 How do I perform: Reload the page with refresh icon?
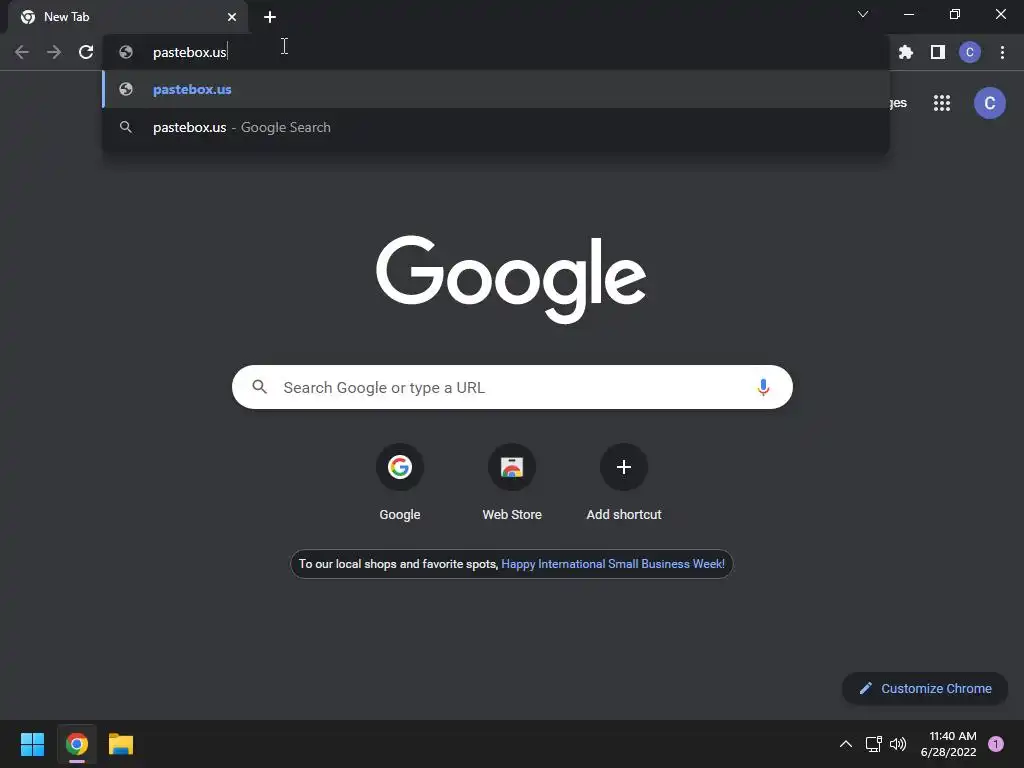(x=86, y=52)
